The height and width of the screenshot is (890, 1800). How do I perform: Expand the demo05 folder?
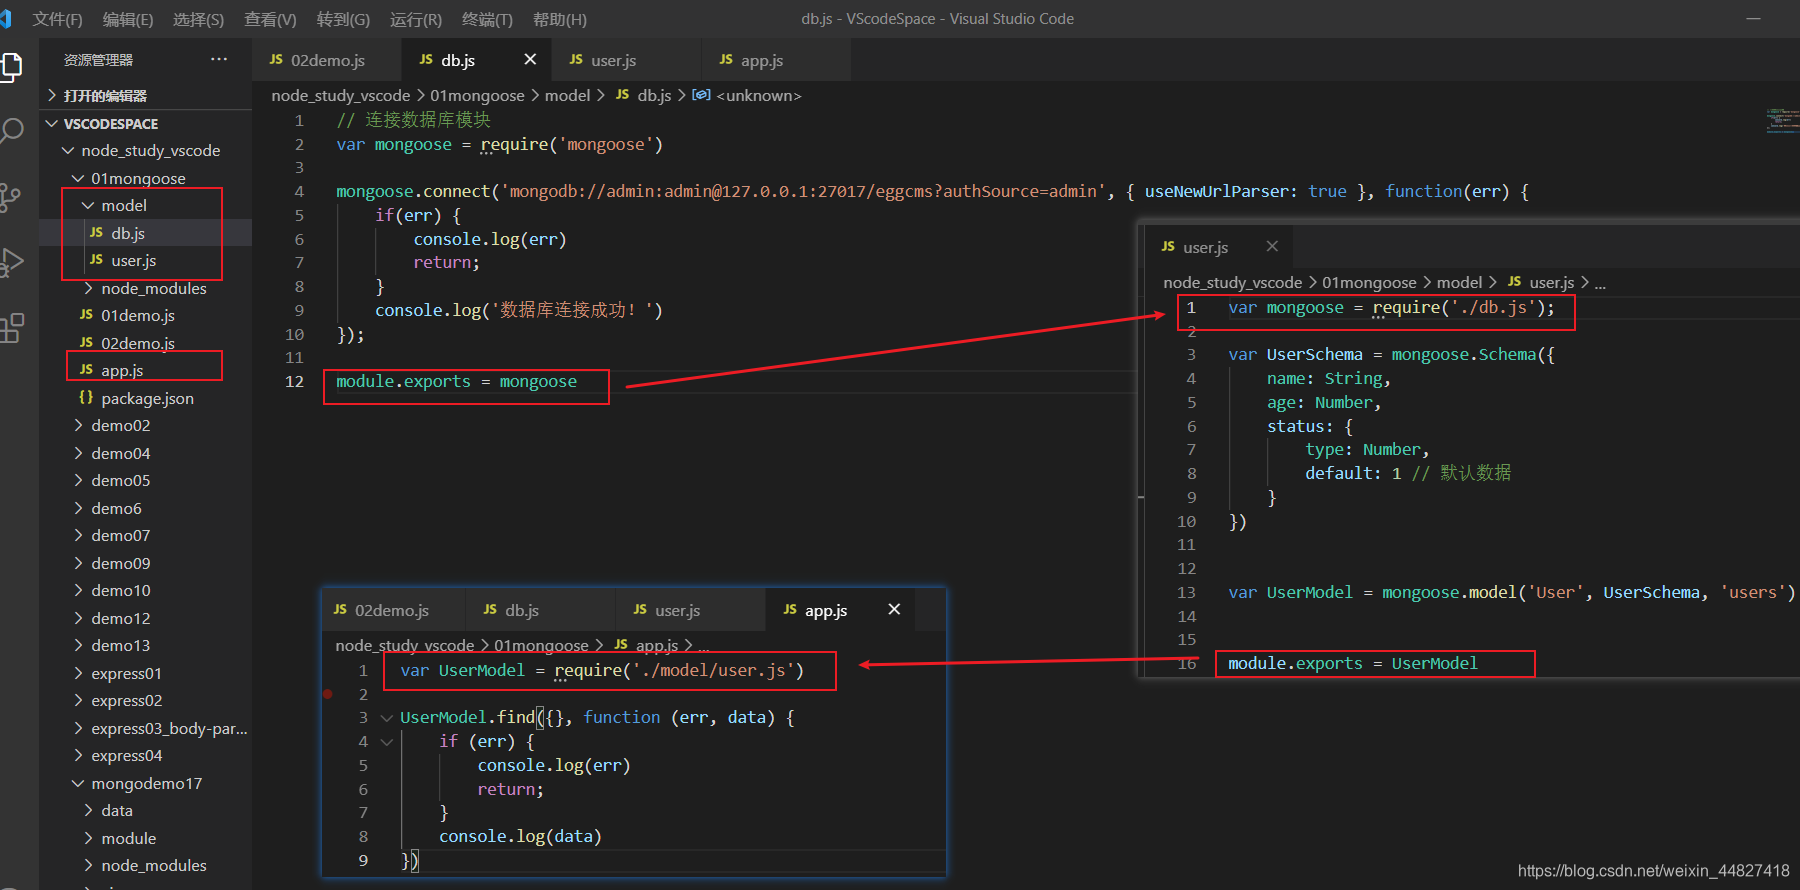pyautogui.click(x=78, y=480)
